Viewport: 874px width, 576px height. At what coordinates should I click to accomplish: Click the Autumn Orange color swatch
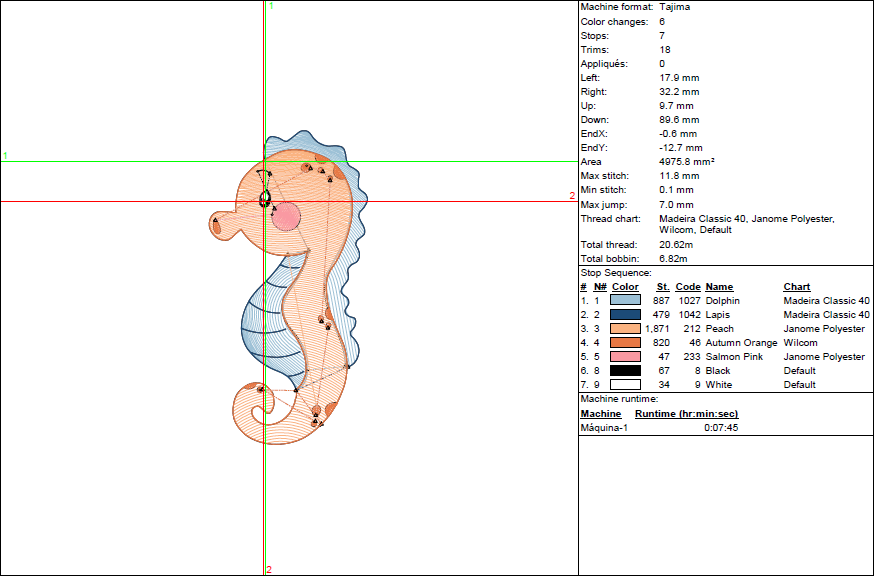[x=625, y=342]
